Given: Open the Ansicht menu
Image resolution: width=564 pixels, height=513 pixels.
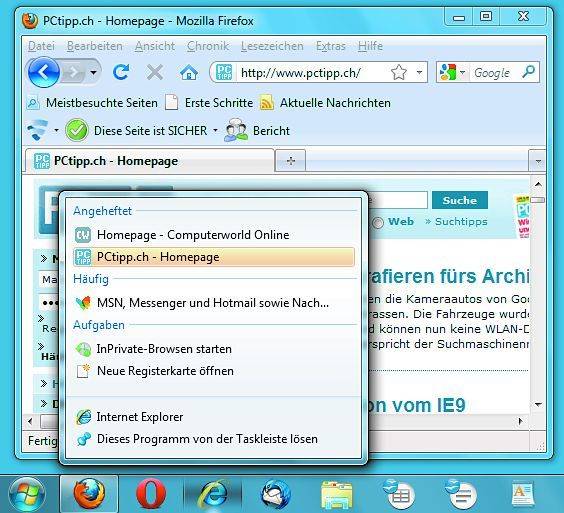Looking at the screenshot, I should pos(155,46).
